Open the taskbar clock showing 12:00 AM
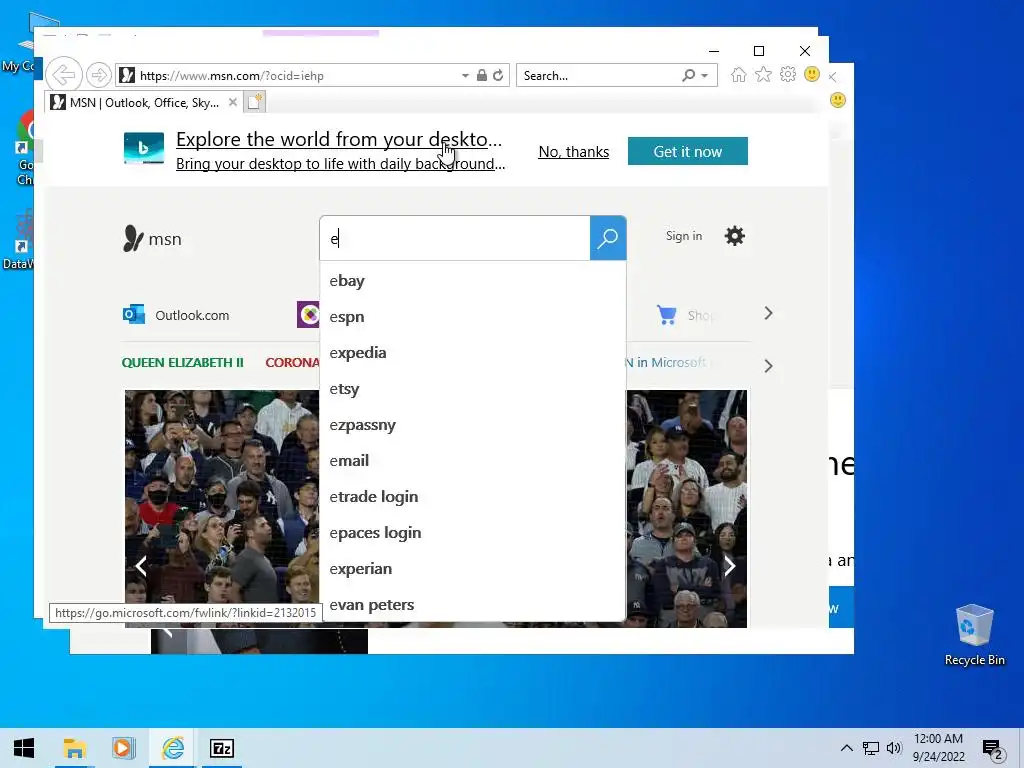 click(938, 748)
